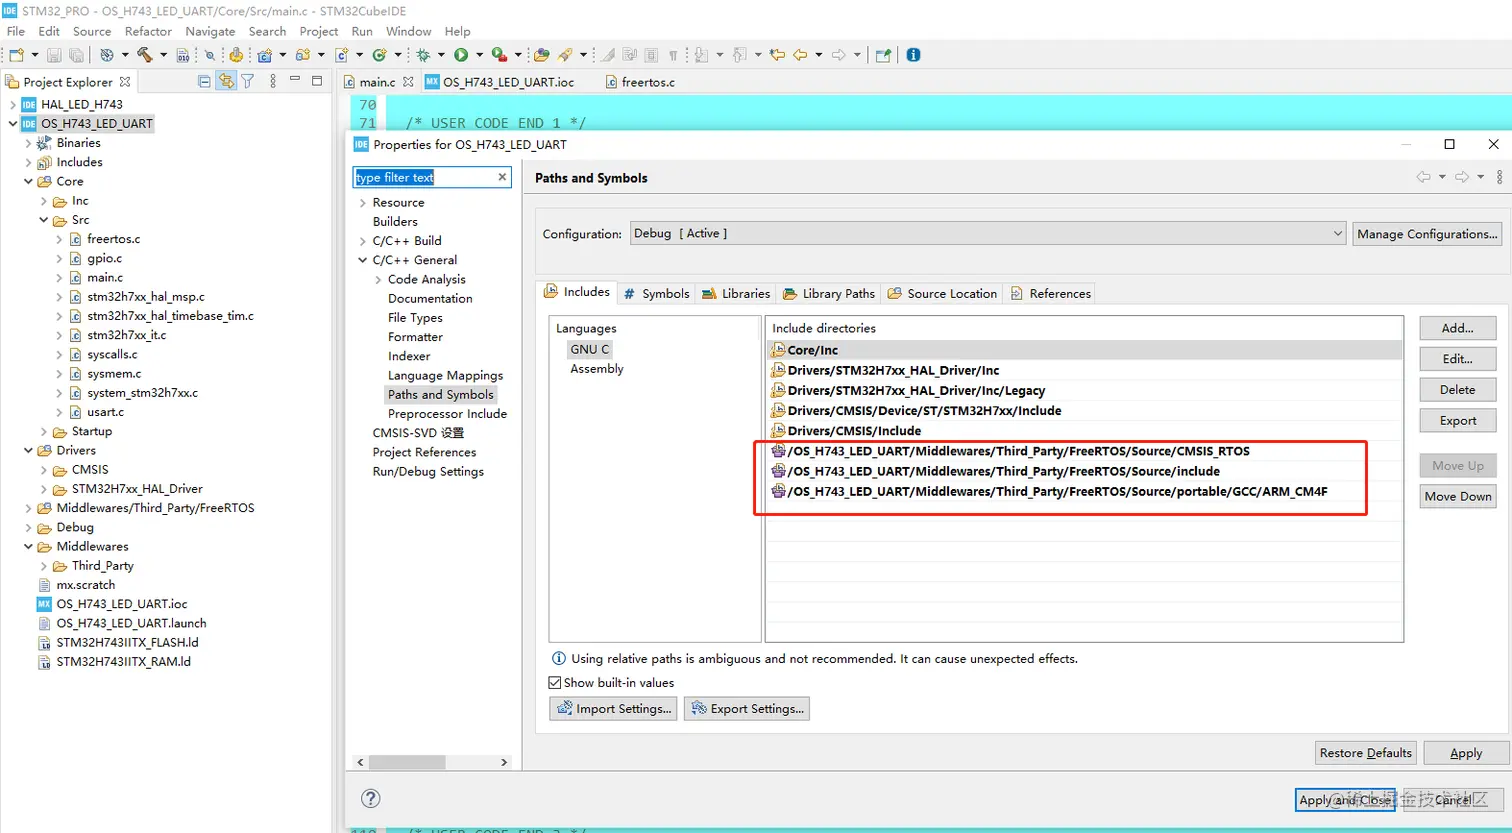Collapse the C/C++ General properties node
Image resolution: width=1512 pixels, height=833 pixels.
(x=362, y=260)
